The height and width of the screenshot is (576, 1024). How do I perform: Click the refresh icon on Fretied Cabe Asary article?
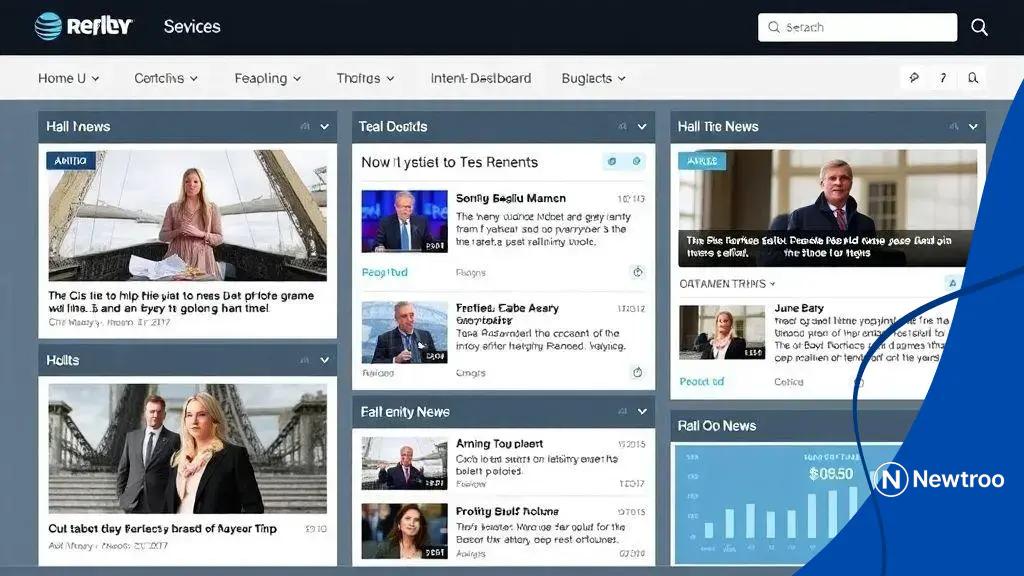pyautogui.click(x=637, y=372)
